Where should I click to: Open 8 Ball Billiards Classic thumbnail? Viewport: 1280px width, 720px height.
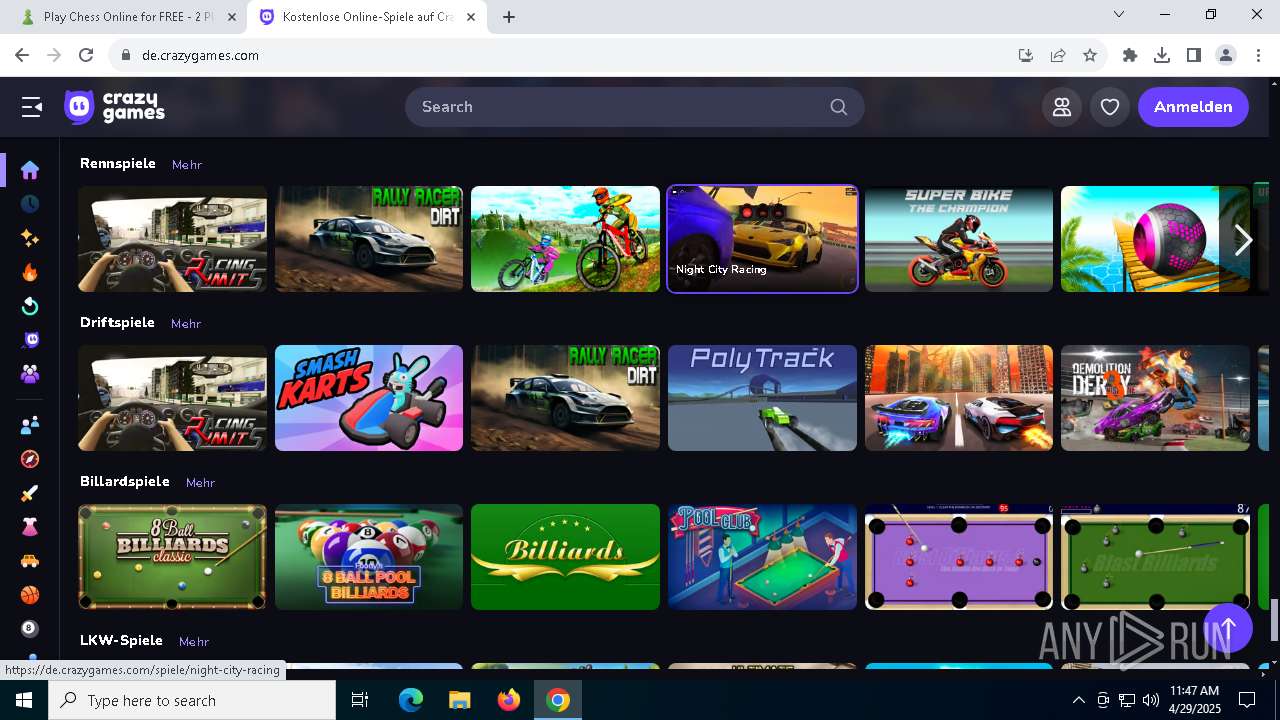[173, 557]
